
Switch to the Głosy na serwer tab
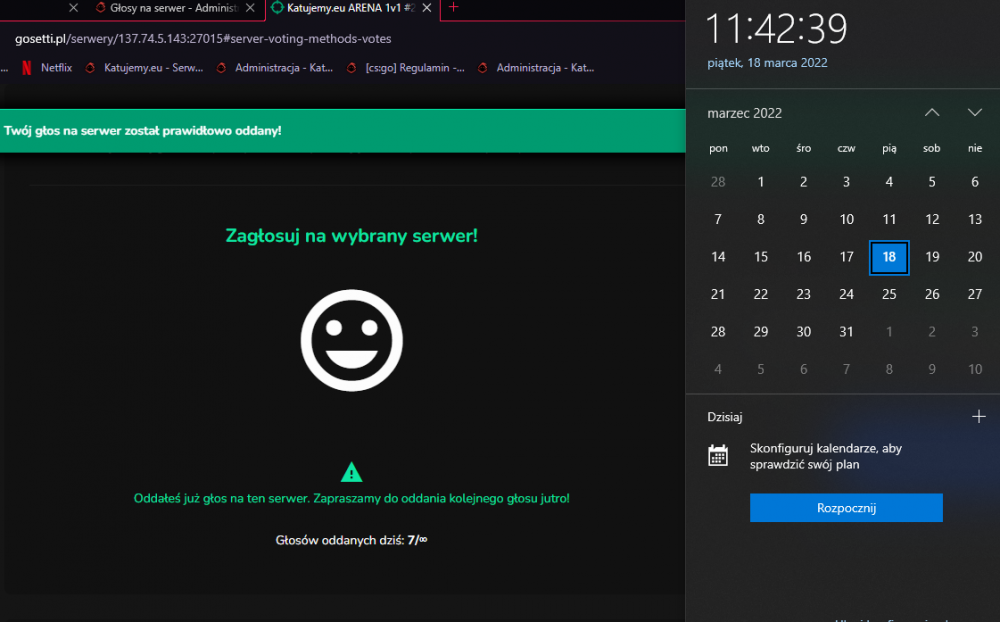167,8
